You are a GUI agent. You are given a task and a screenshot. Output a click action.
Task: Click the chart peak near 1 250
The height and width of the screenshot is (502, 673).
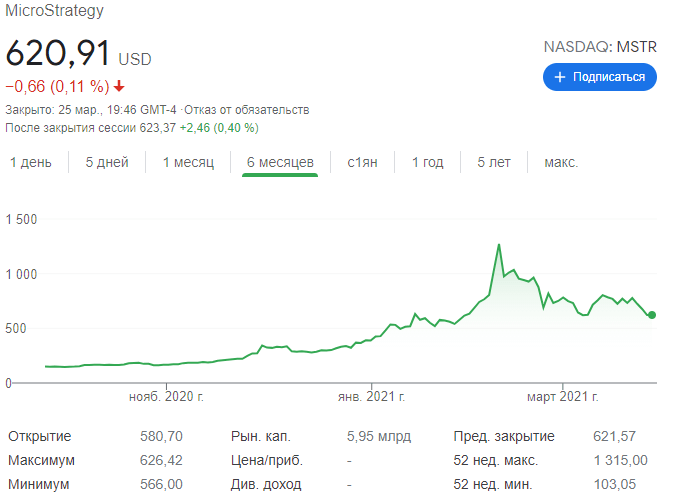(499, 245)
